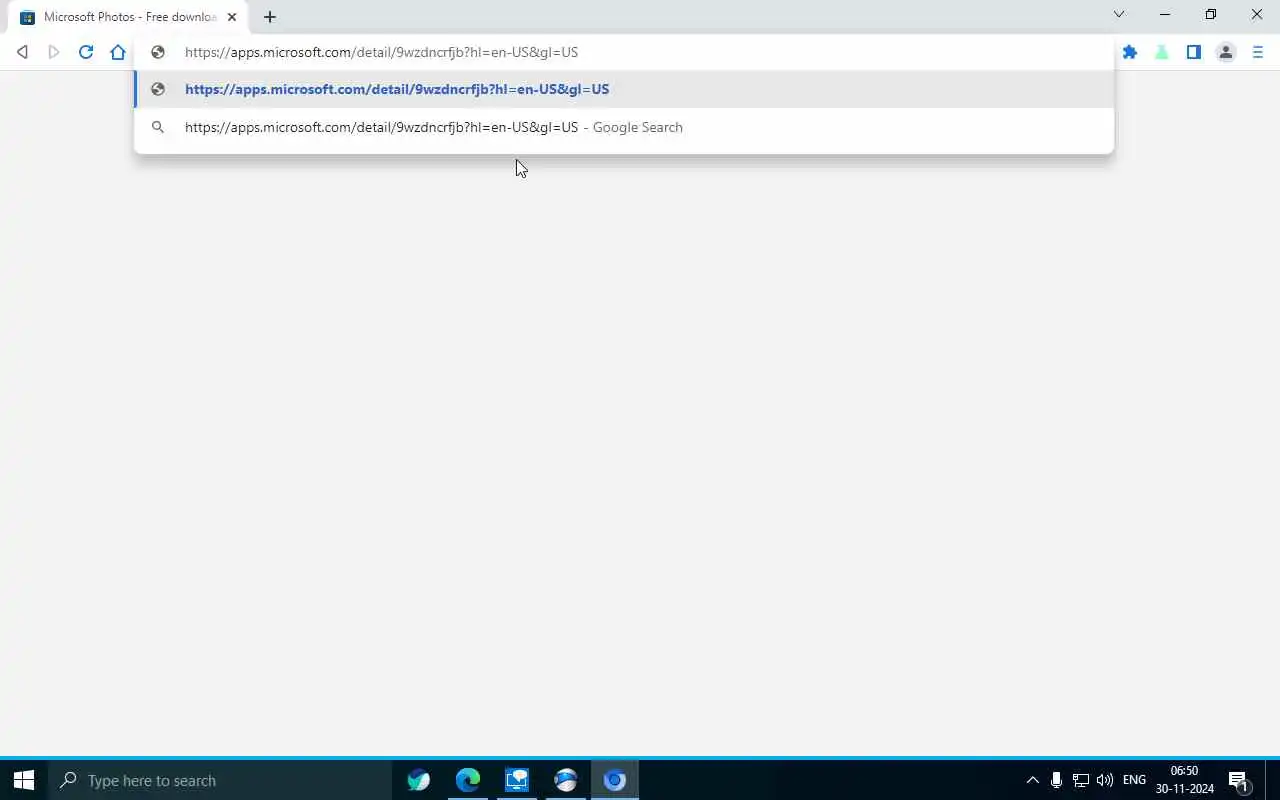Switch to the Microsoft Photos tab
Image resolution: width=1280 pixels, height=800 pixels.
[129, 17]
